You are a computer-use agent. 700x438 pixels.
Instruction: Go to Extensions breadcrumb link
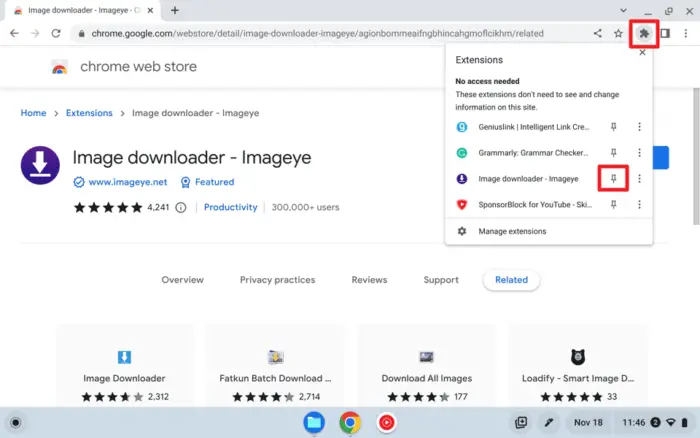click(x=89, y=113)
